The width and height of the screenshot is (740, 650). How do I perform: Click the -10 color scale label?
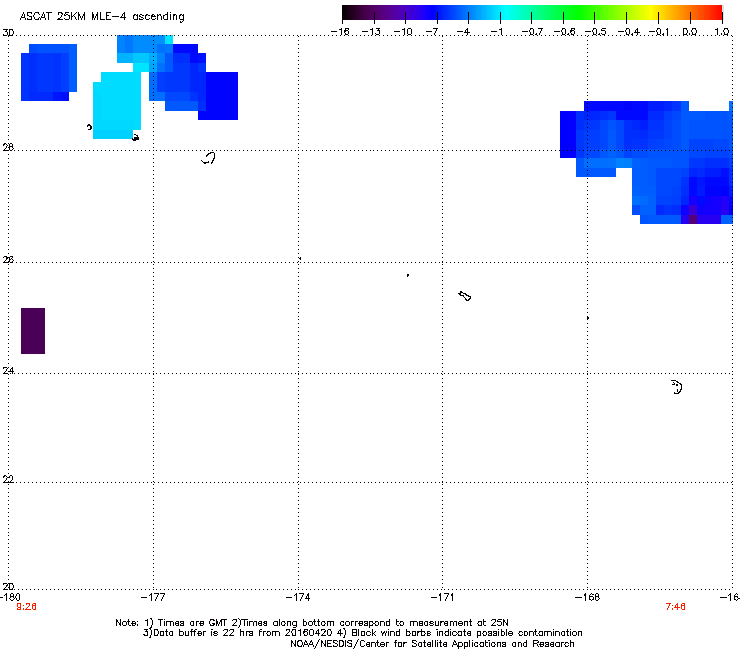[403, 32]
